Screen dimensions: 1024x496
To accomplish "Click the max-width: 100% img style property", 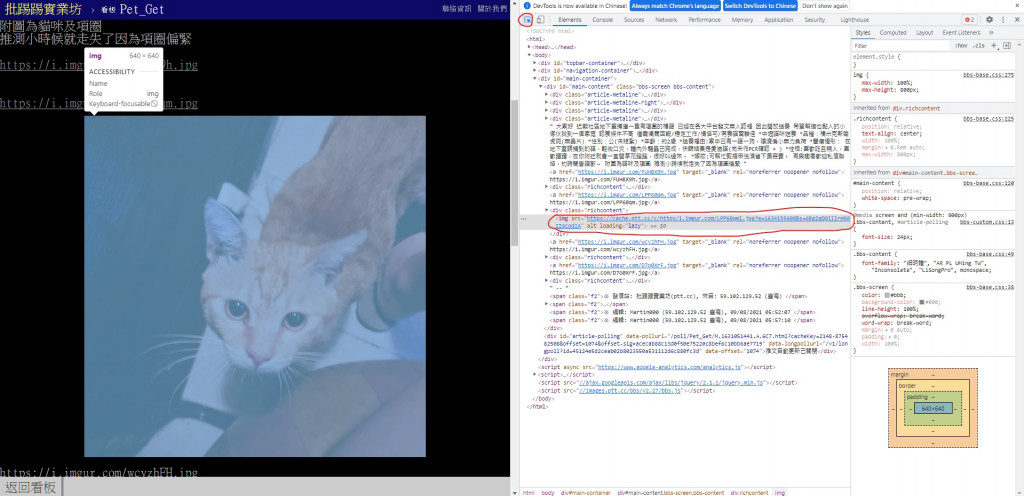I will tap(886, 83).
